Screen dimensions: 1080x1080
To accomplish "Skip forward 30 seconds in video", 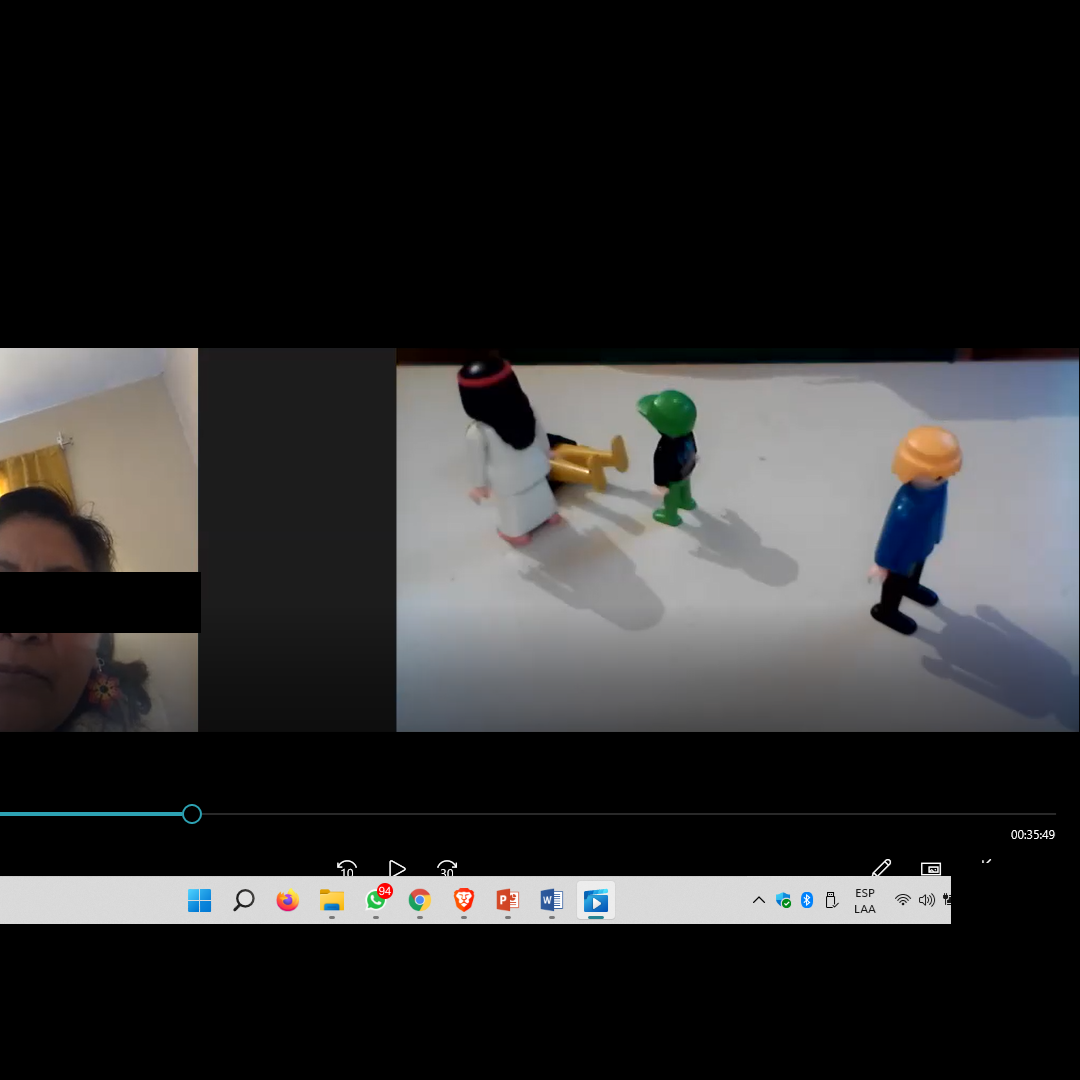I will click(447, 868).
